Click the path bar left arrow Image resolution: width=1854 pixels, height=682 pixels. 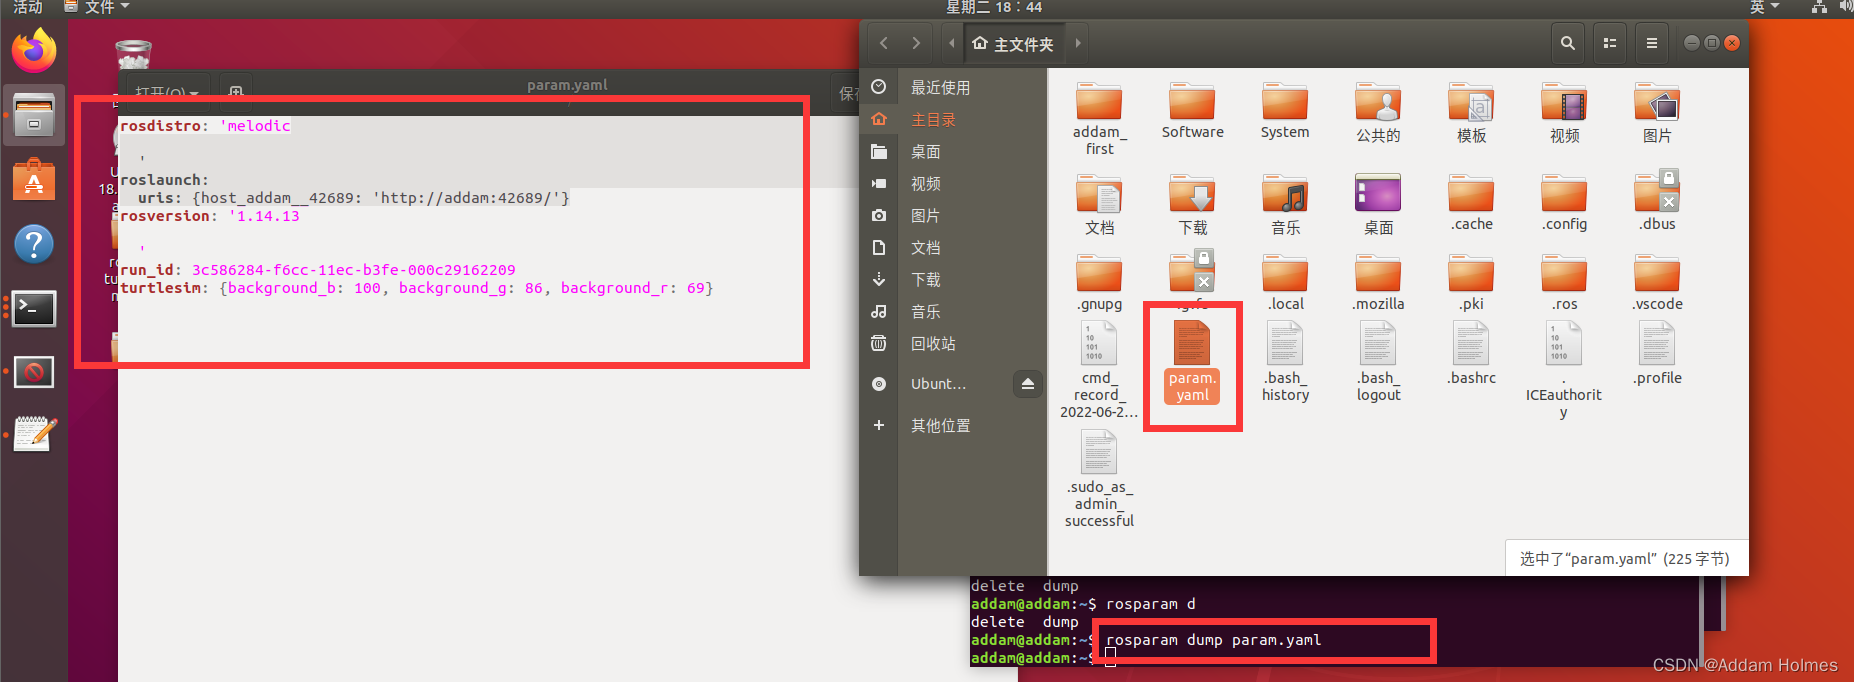pyautogui.click(x=951, y=43)
